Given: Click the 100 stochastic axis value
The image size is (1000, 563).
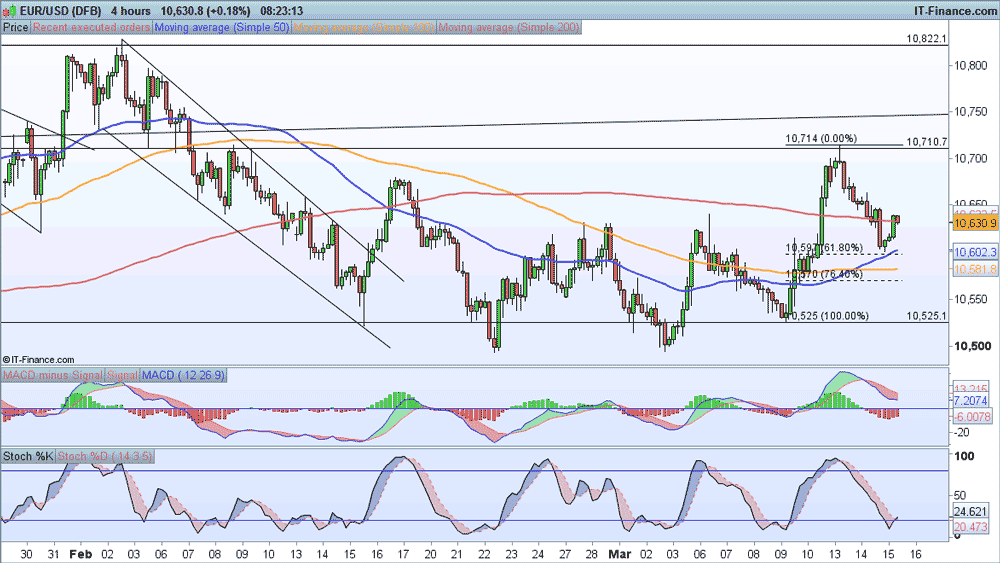Looking at the screenshot, I should (x=964, y=456).
